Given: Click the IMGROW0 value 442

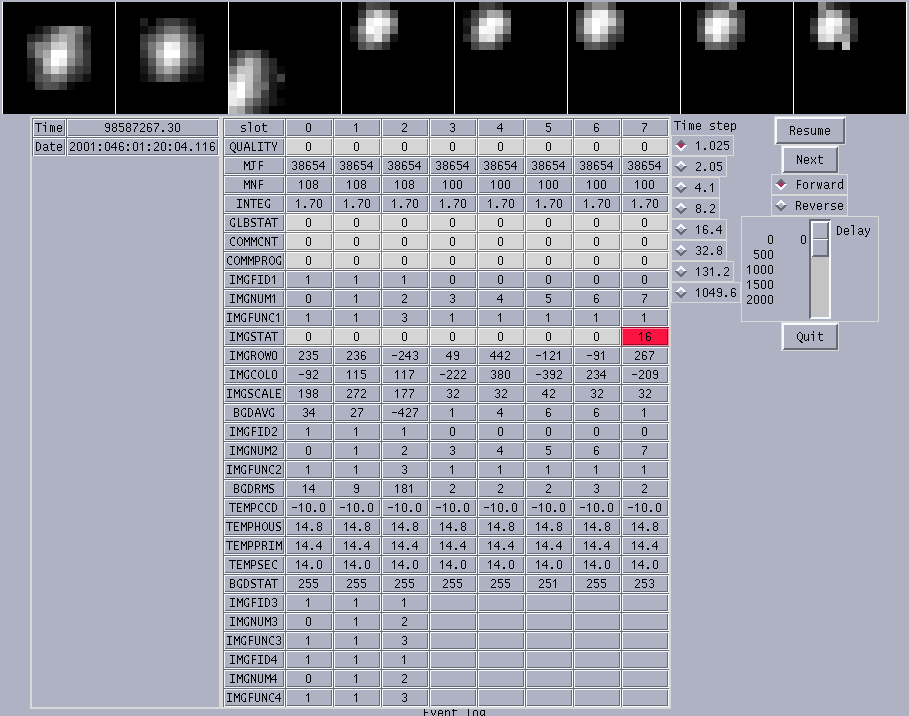Looking at the screenshot, I should click(x=500, y=355).
